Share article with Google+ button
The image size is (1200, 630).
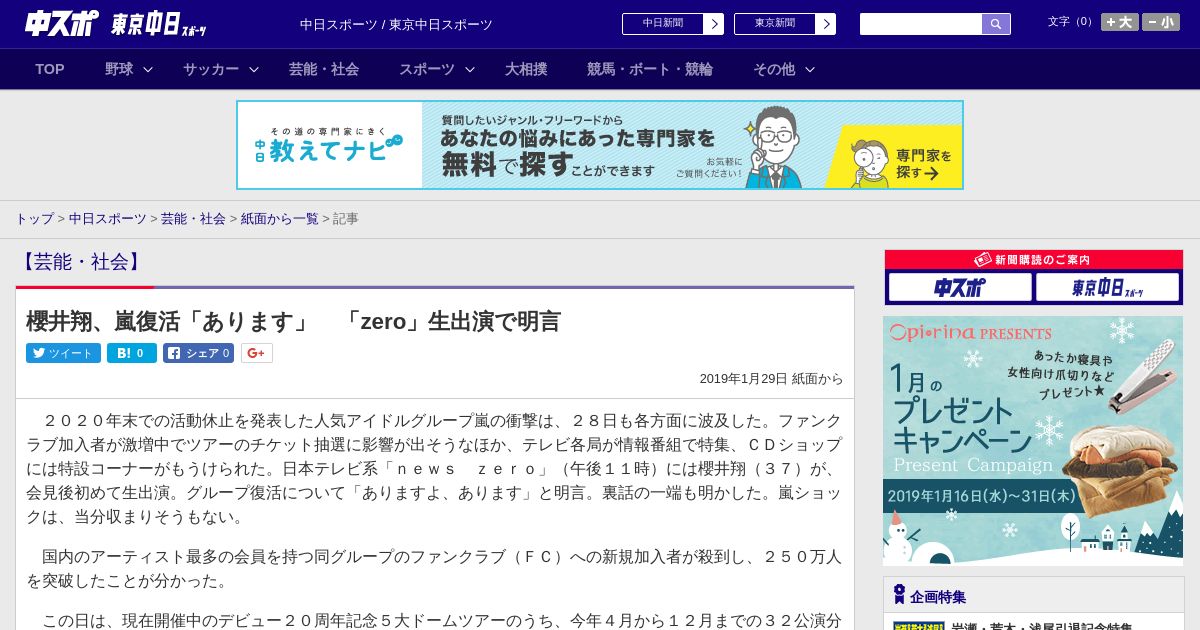pyautogui.click(x=257, y=353)
